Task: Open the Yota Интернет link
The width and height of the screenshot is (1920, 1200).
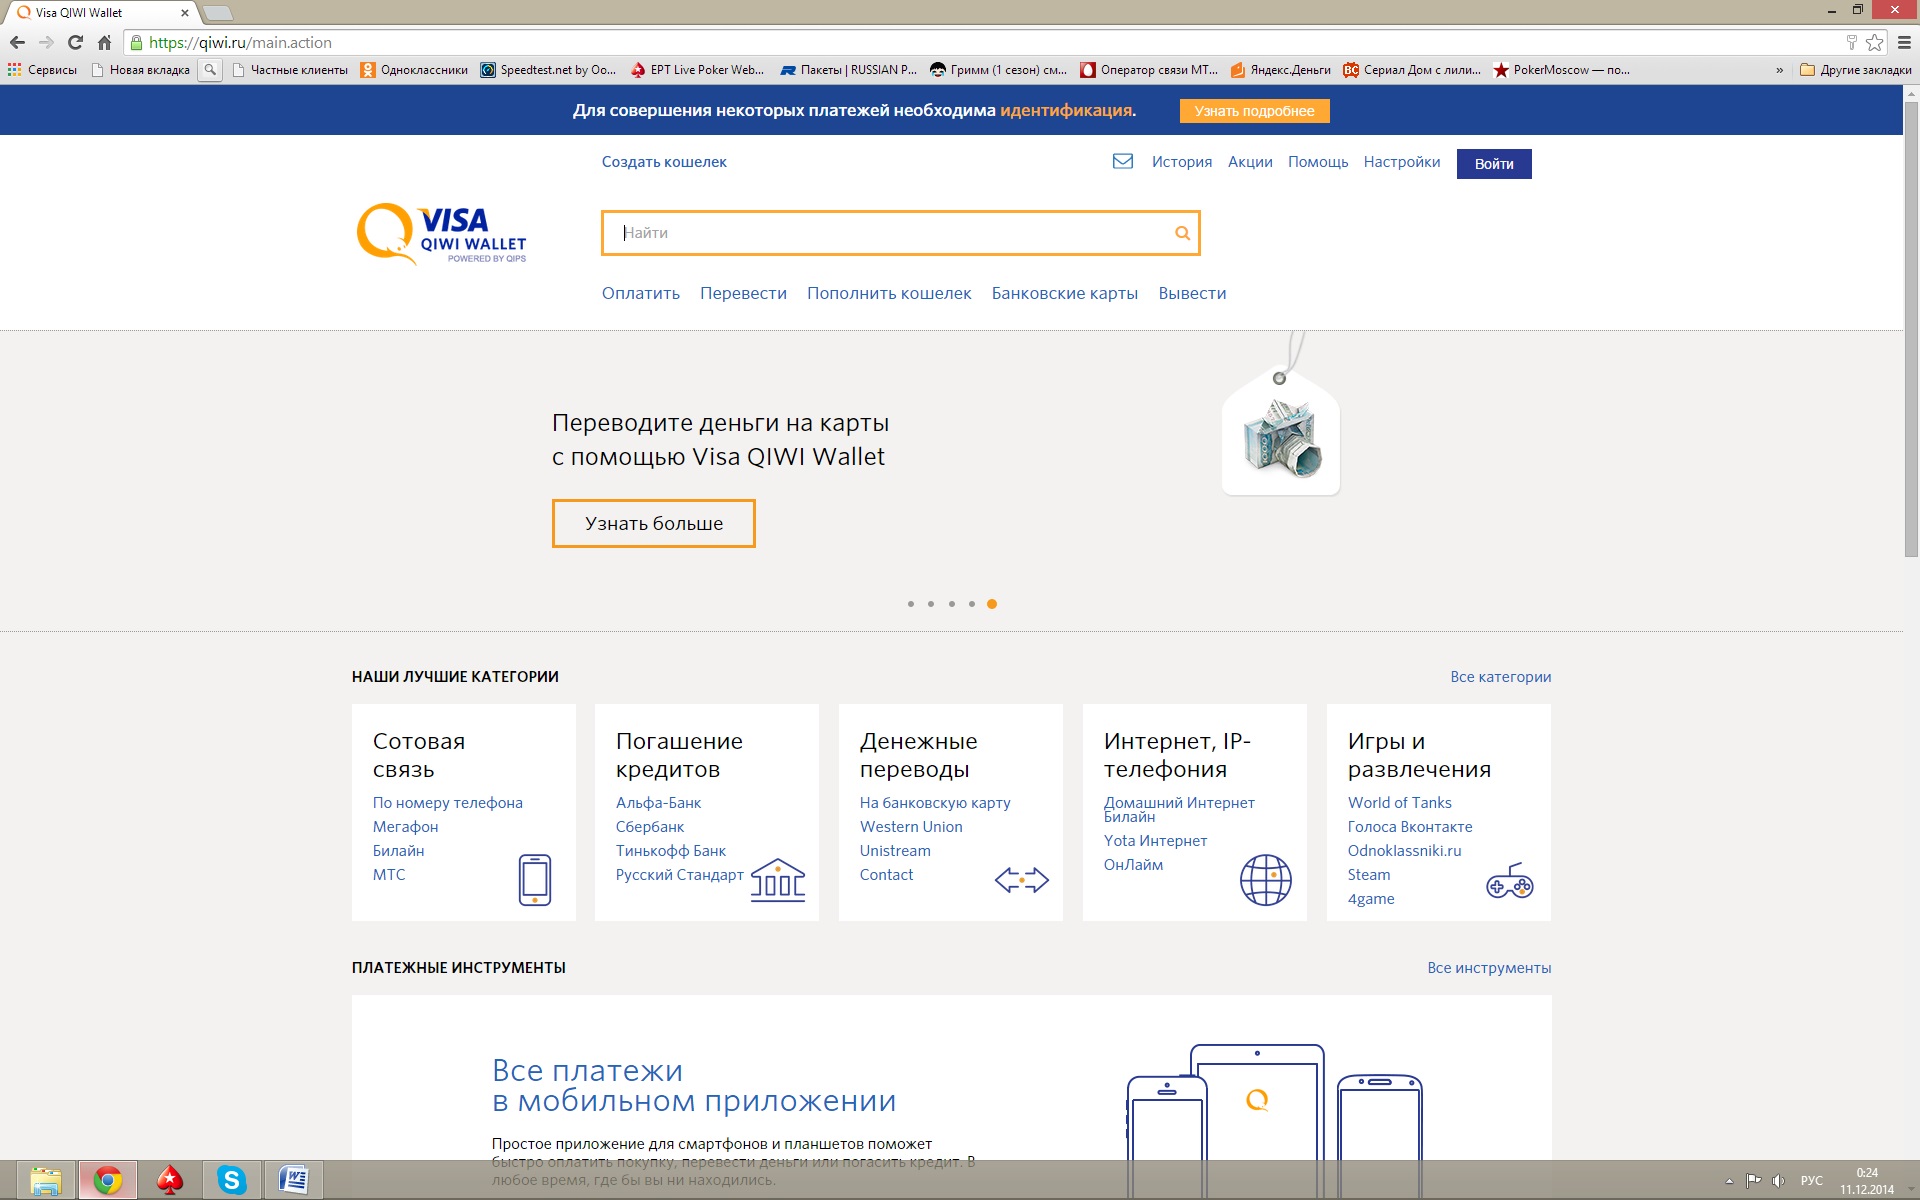Action: (1155, 841)
